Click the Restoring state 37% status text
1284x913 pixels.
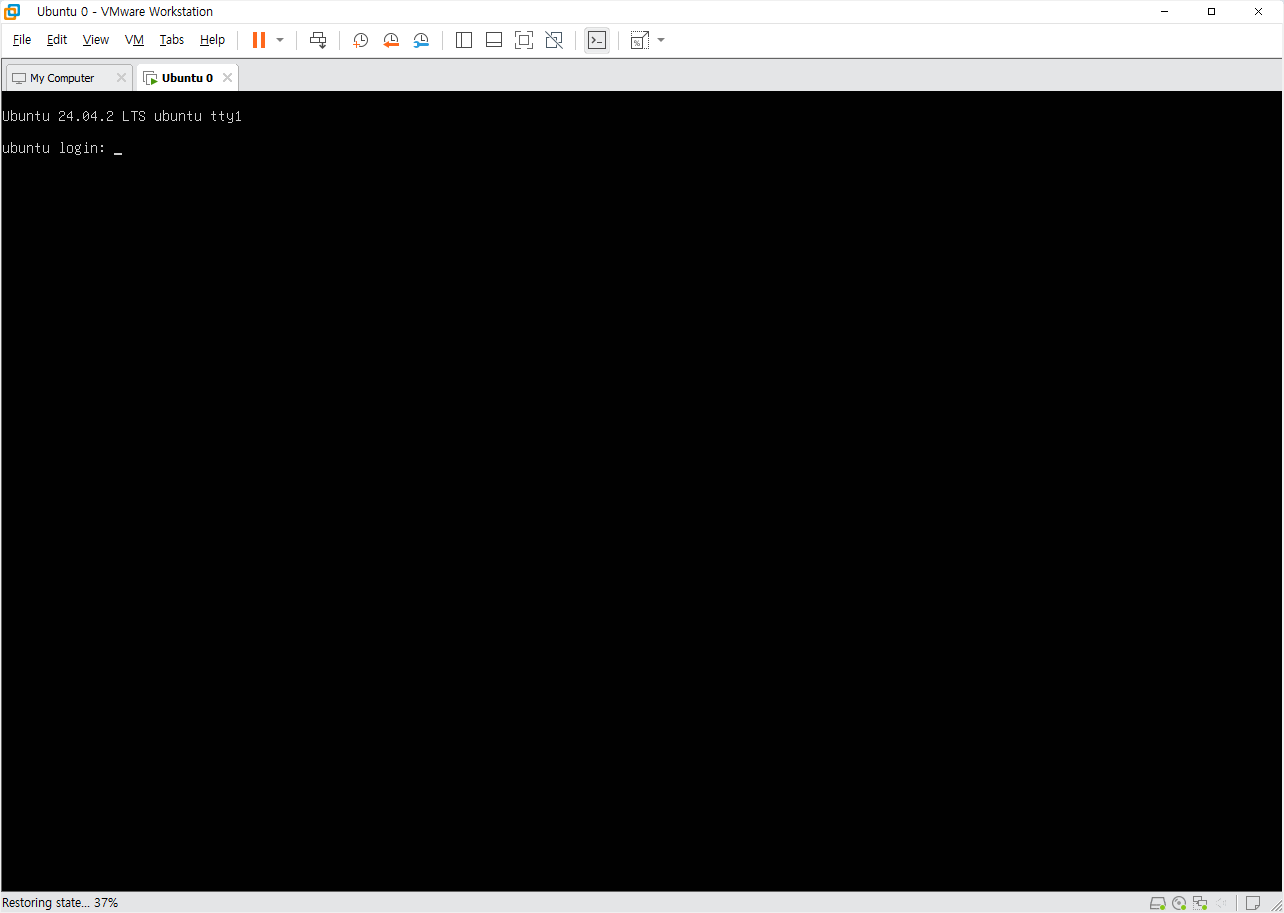(60, 903)
